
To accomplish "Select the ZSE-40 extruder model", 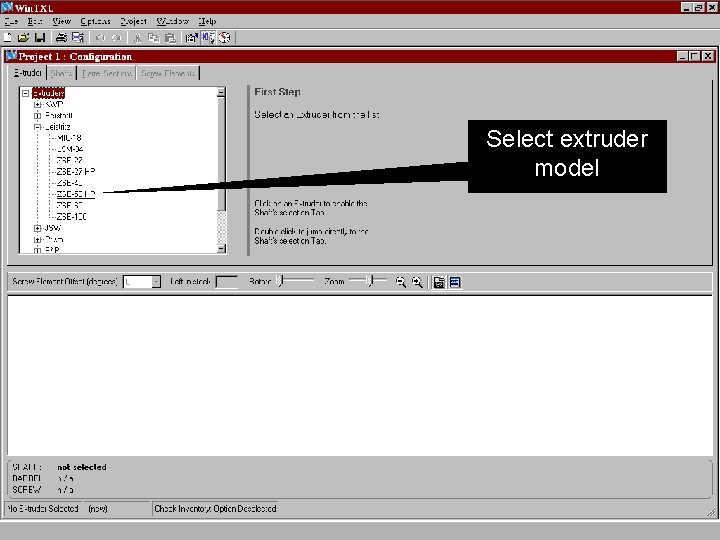I will click(69, 183).
